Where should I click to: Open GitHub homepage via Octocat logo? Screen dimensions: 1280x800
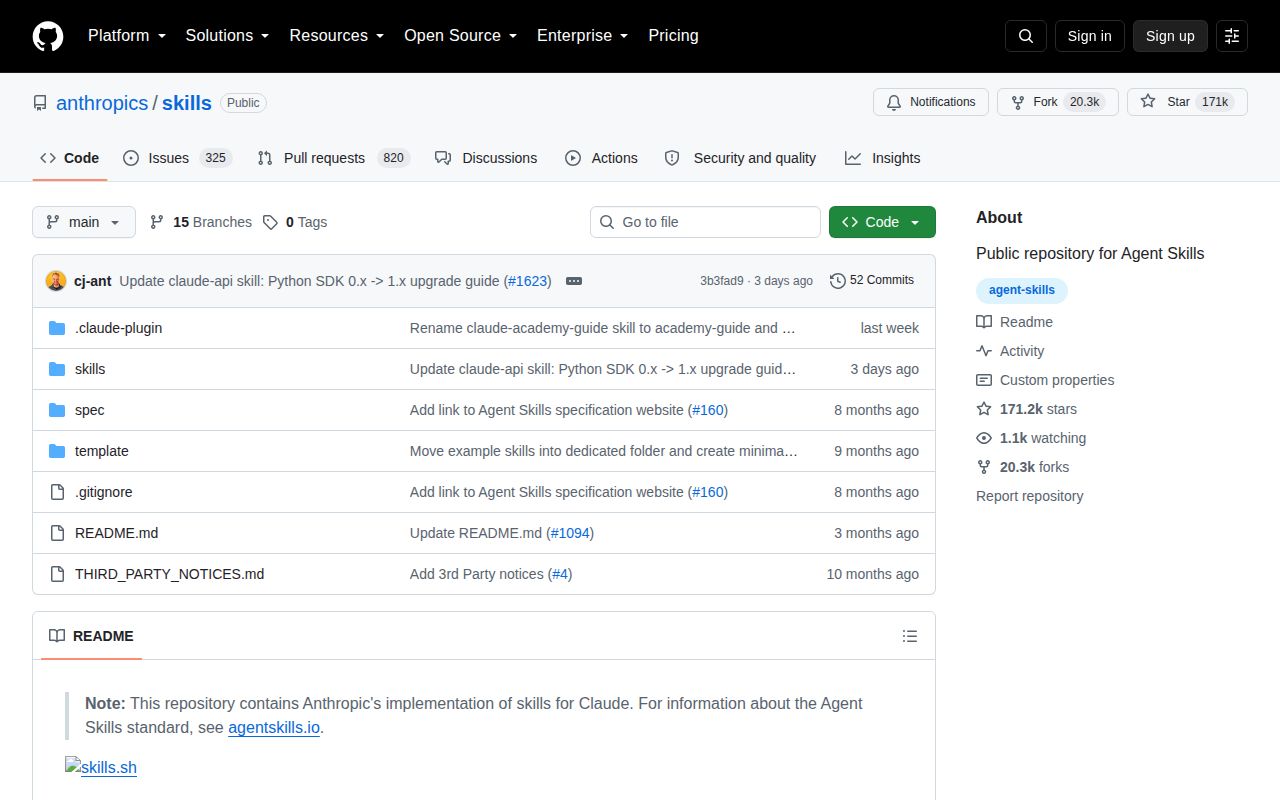[48, 36]
